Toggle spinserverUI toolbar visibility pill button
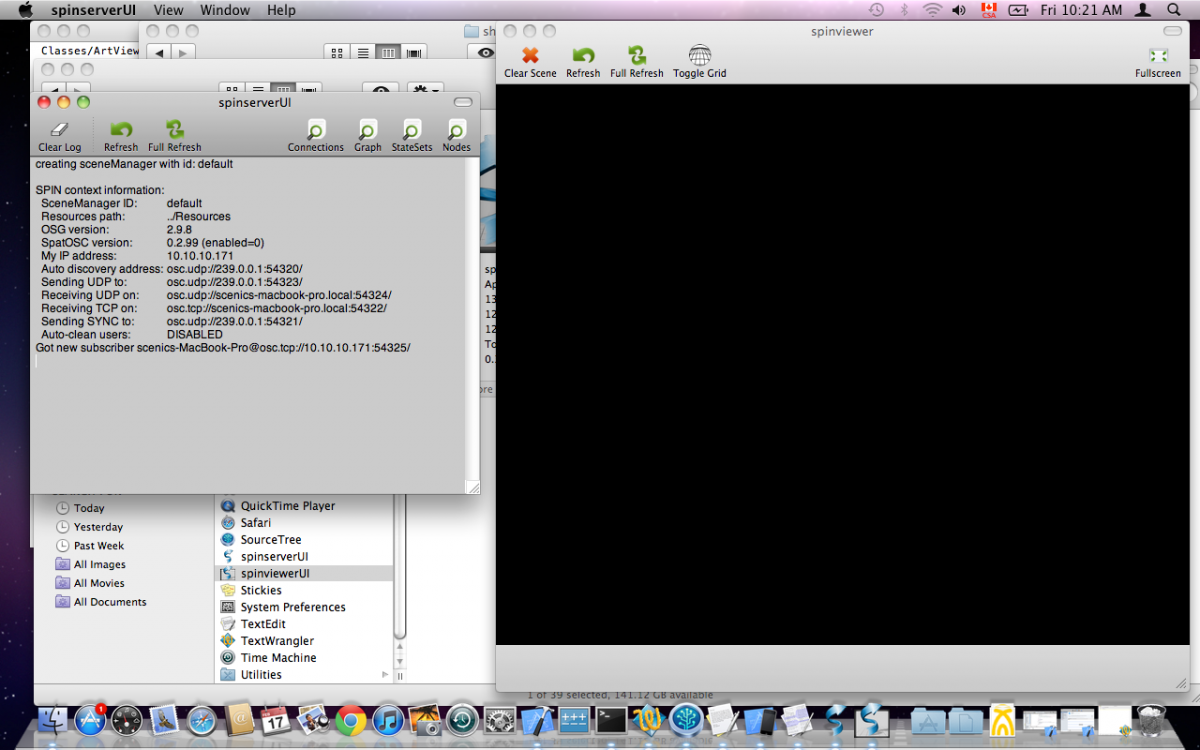 coord(463,102)
